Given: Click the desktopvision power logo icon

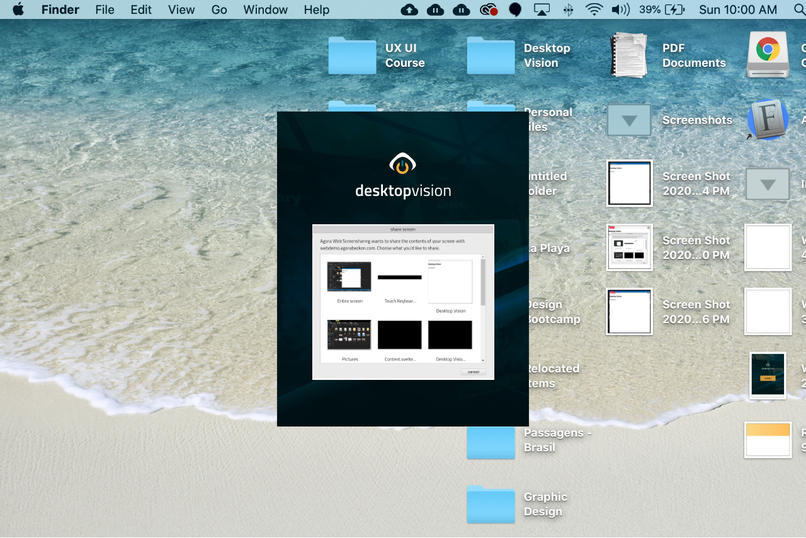Looking at the screenshot, I should pos(402,163).
